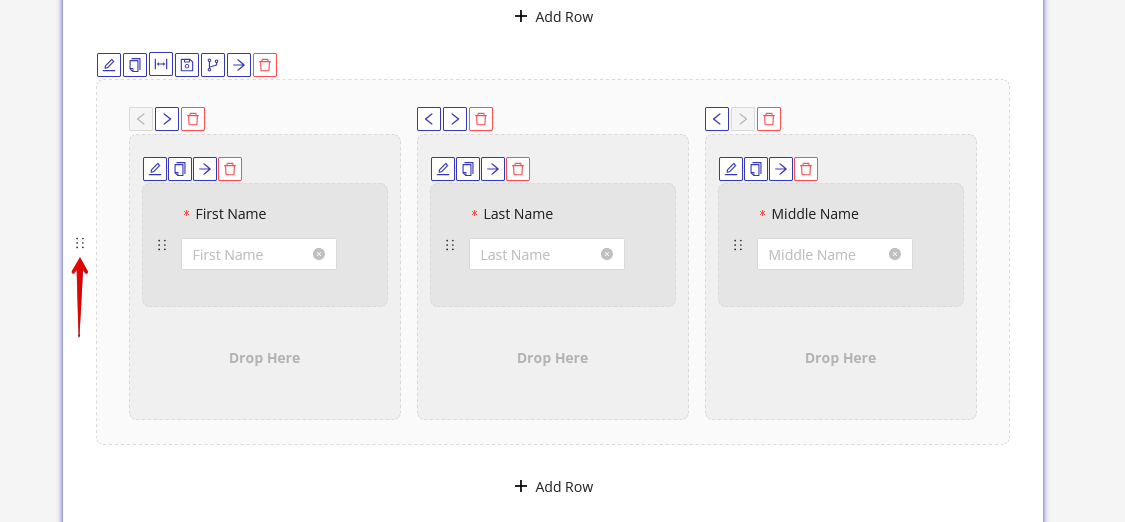Viewport: 1125px width, 522px height.
Task: Save the row as a template icon
Action: pyautogui.click(x=187, y=65)
